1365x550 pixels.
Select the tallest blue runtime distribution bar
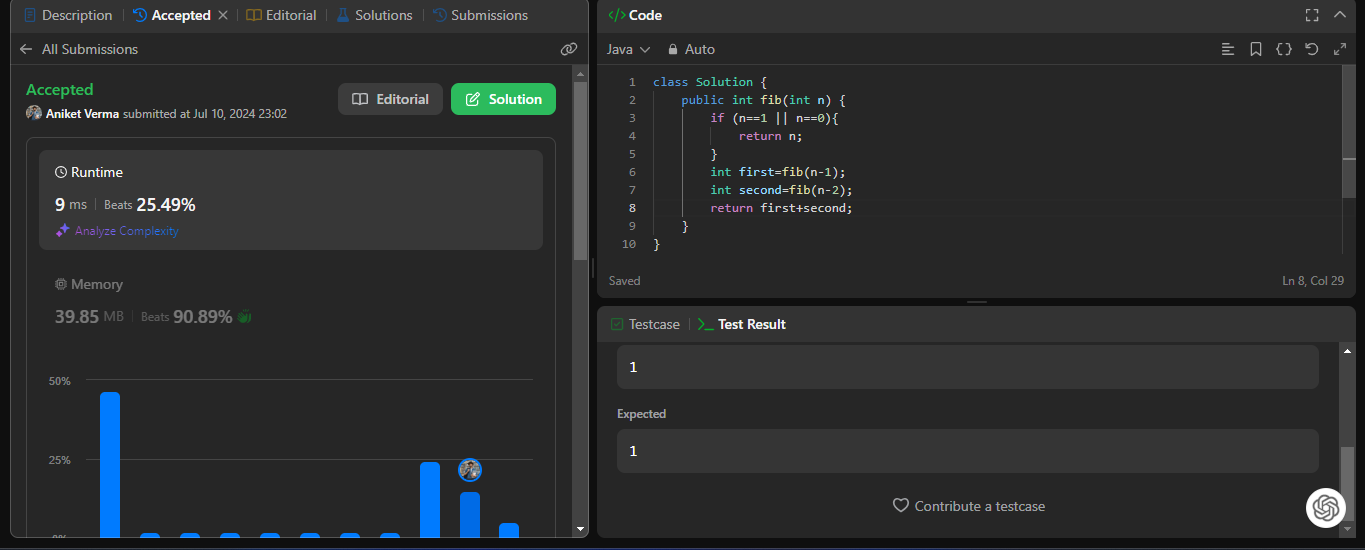[x=110, y=464]
